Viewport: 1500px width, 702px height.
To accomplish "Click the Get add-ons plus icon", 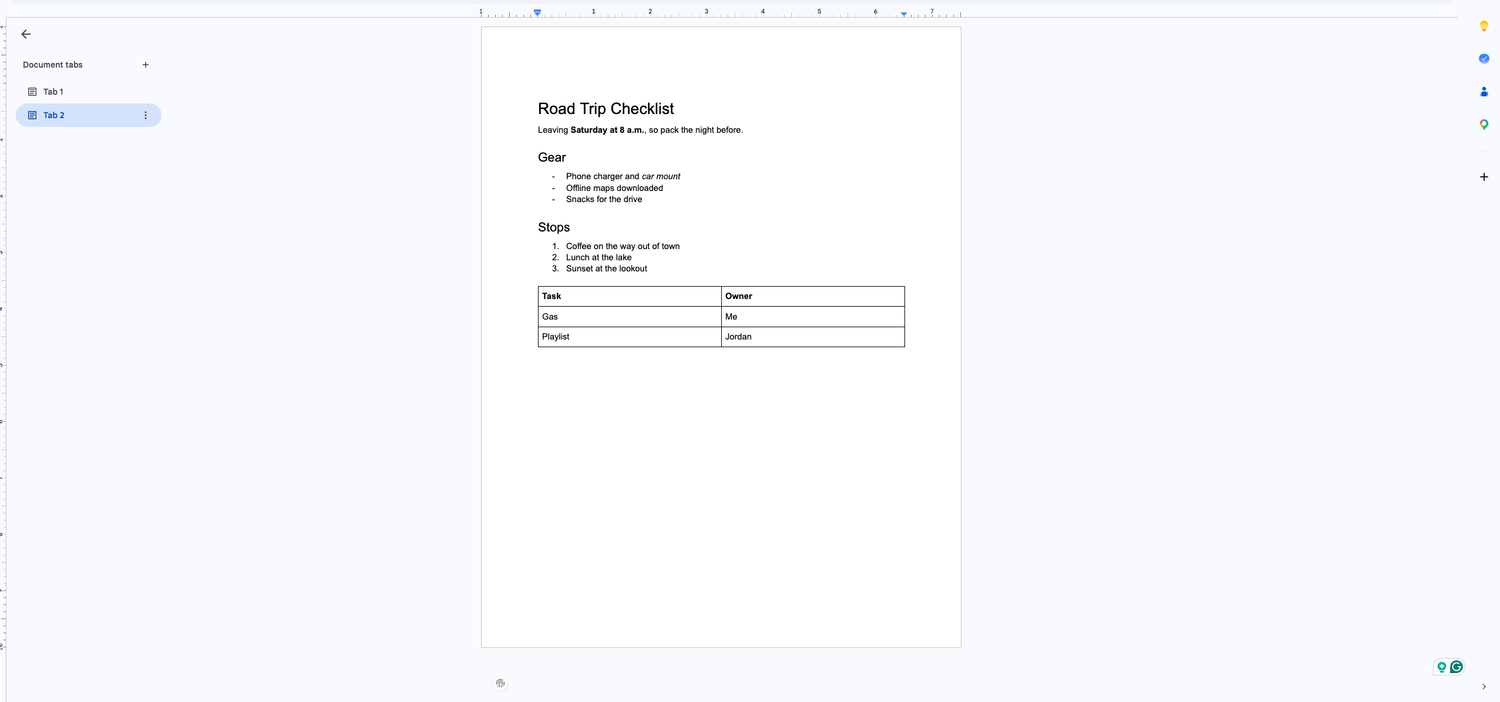I will click(x=1484, y=177).
